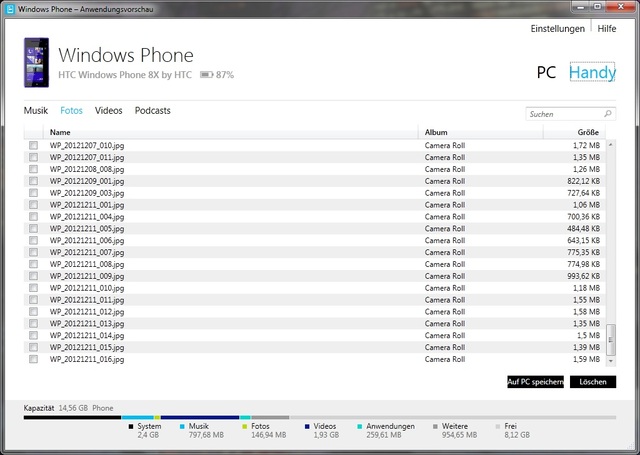The height and width of the screenshot is (455, 640).
Task: Click the black System segment of capacity bar
Action: tap(73, 417)
